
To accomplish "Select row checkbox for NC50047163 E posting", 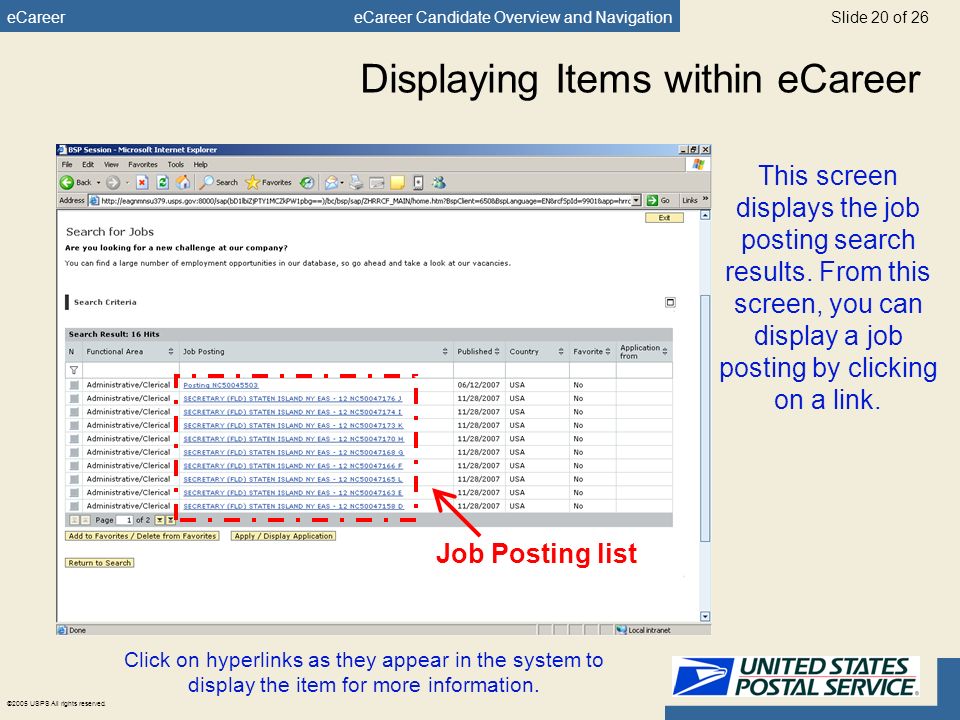I will coord(74,493).
